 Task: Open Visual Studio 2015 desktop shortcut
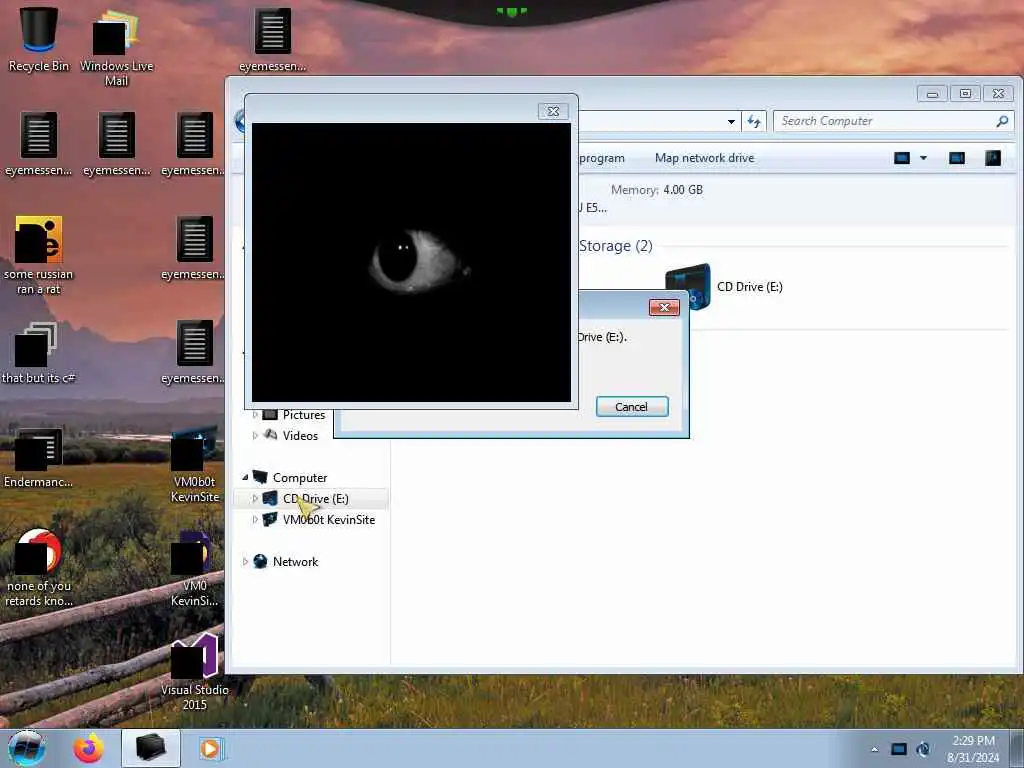(x=195, y=673)
